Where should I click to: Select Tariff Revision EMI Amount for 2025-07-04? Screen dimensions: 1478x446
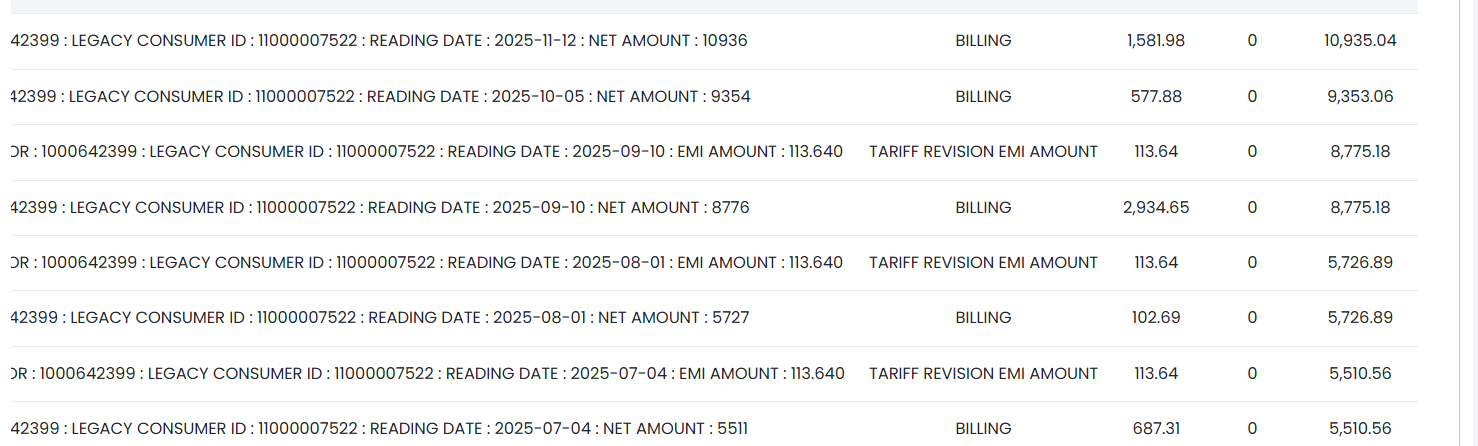pyautogui.click(x=983, y=374)
